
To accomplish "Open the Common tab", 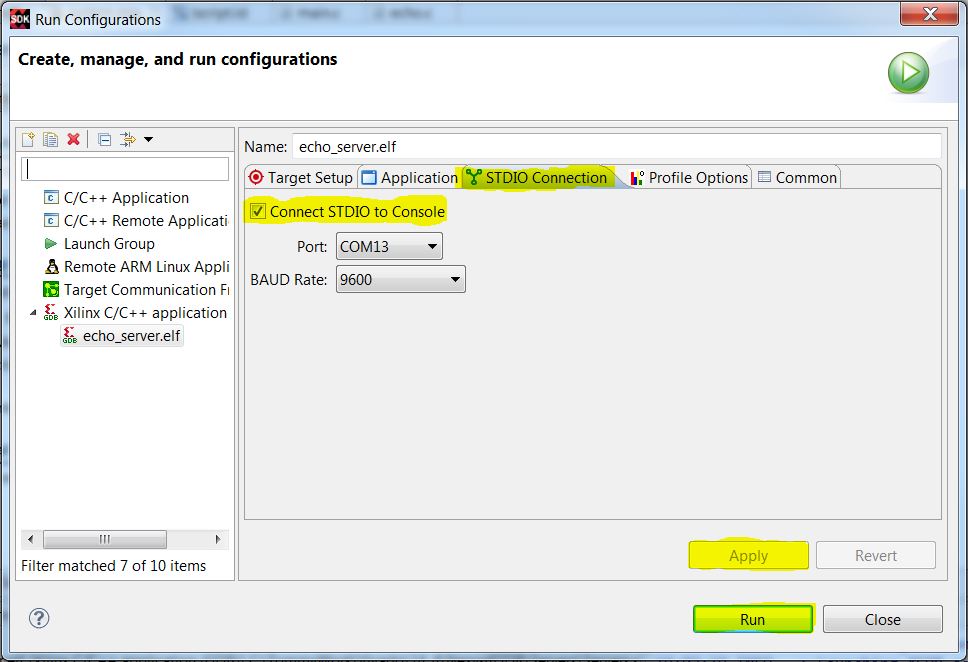I will pos(798,178).
